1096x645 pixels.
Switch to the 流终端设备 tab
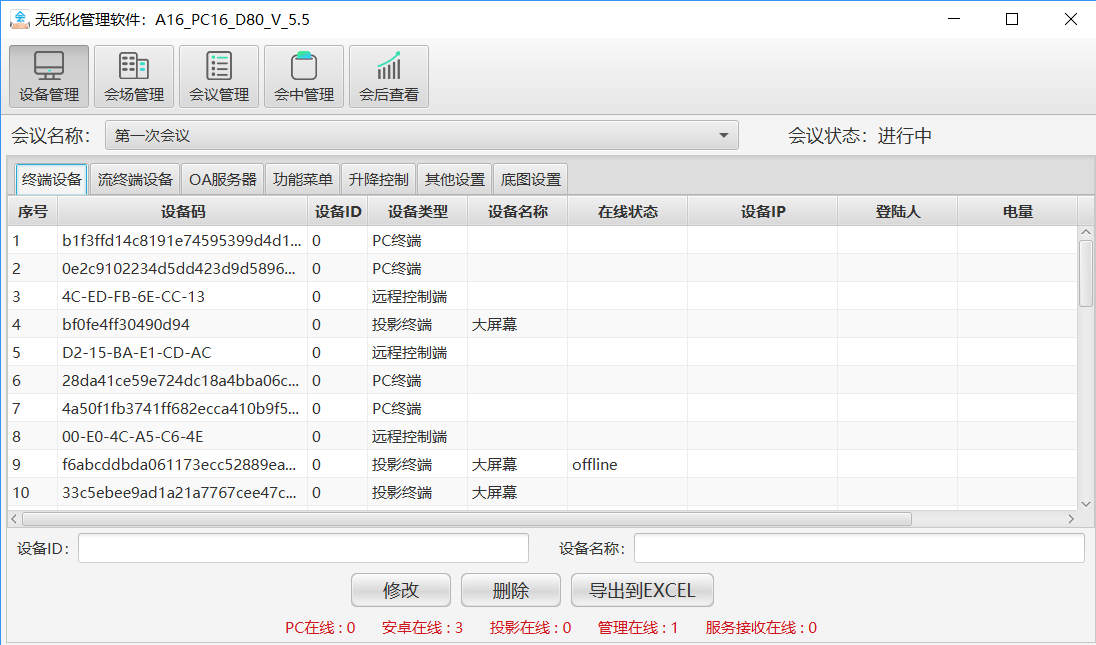point(135,180)
